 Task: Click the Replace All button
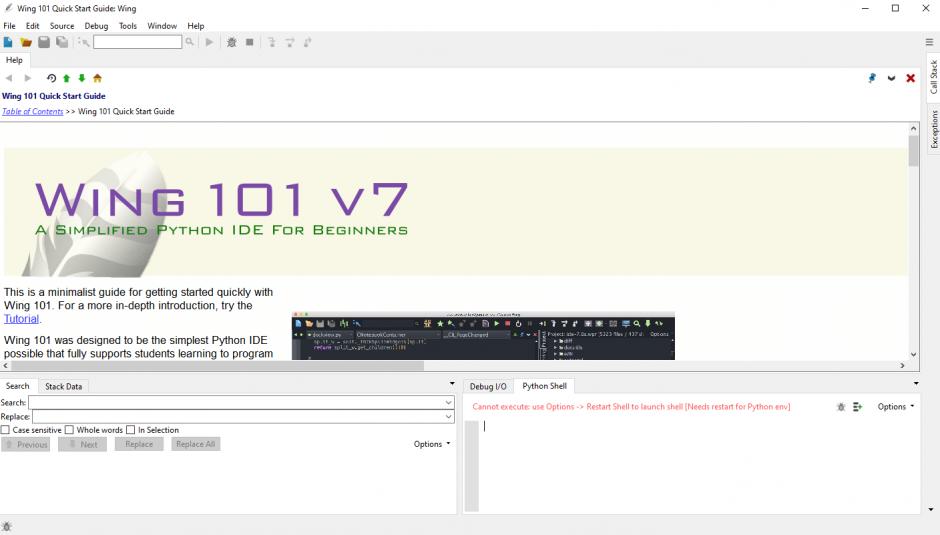(x=195, y=444)
